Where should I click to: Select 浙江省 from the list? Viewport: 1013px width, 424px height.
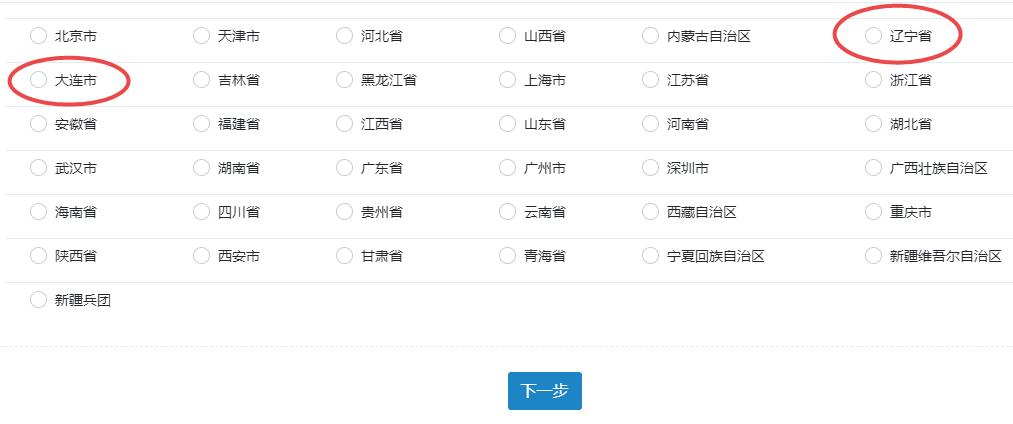(874, 80)
